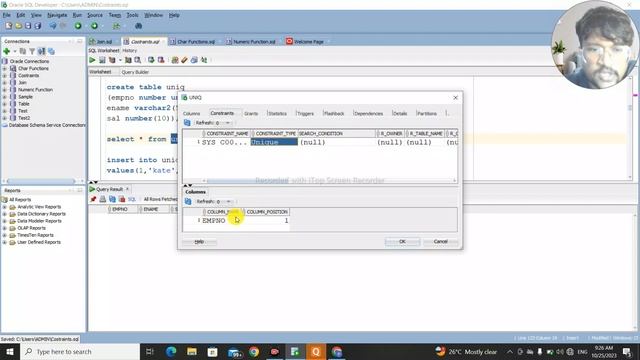
Task: Open the Char Functions.sql editor tab
Action: [x=196, y=42]
